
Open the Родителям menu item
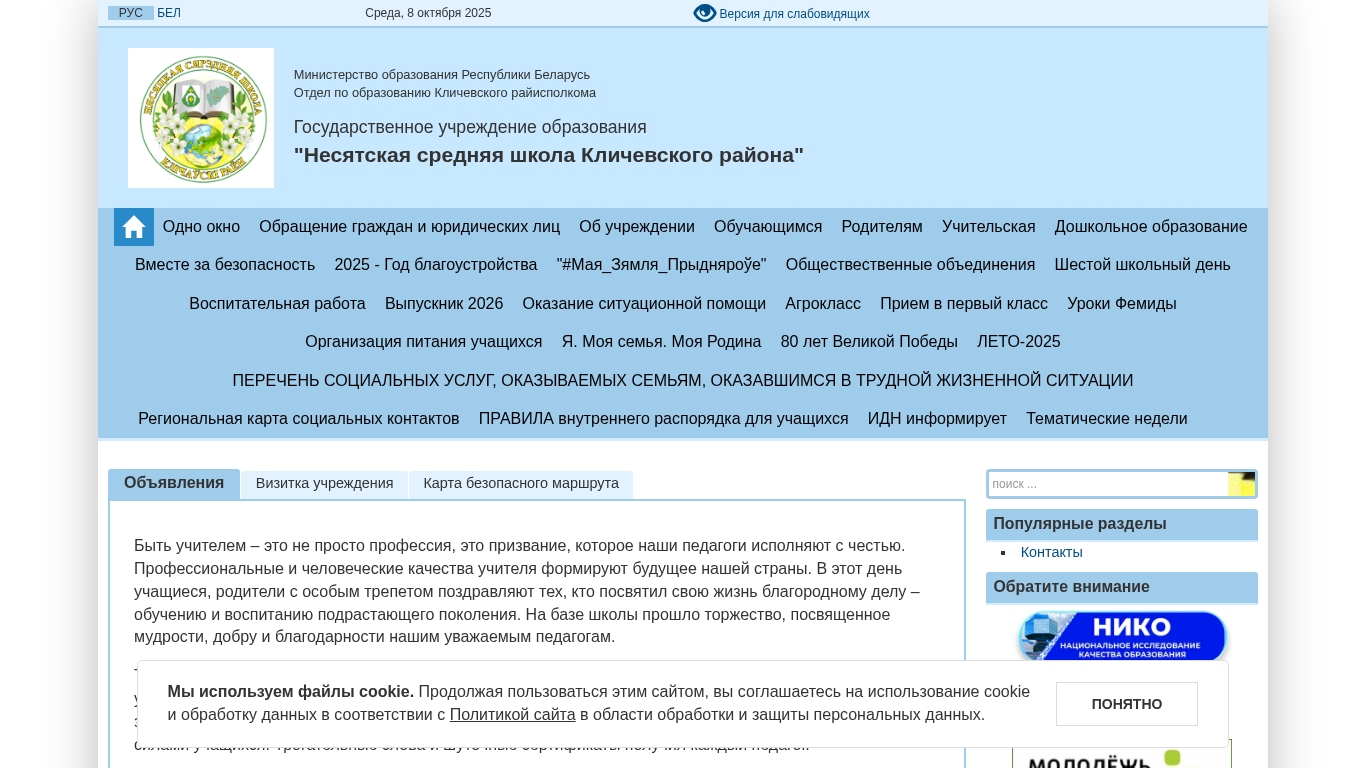pos(882,227)
